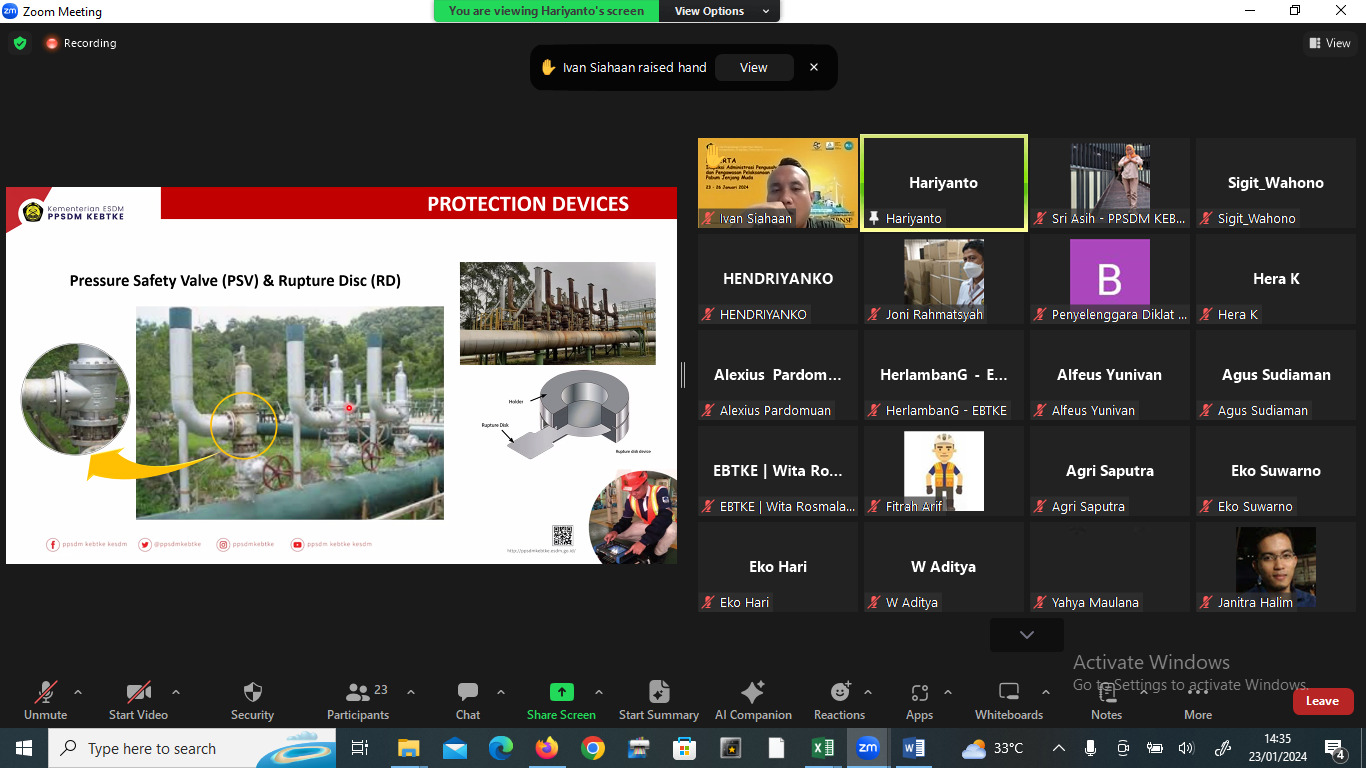Open Mail app from the taskbar

coord(454,748)
